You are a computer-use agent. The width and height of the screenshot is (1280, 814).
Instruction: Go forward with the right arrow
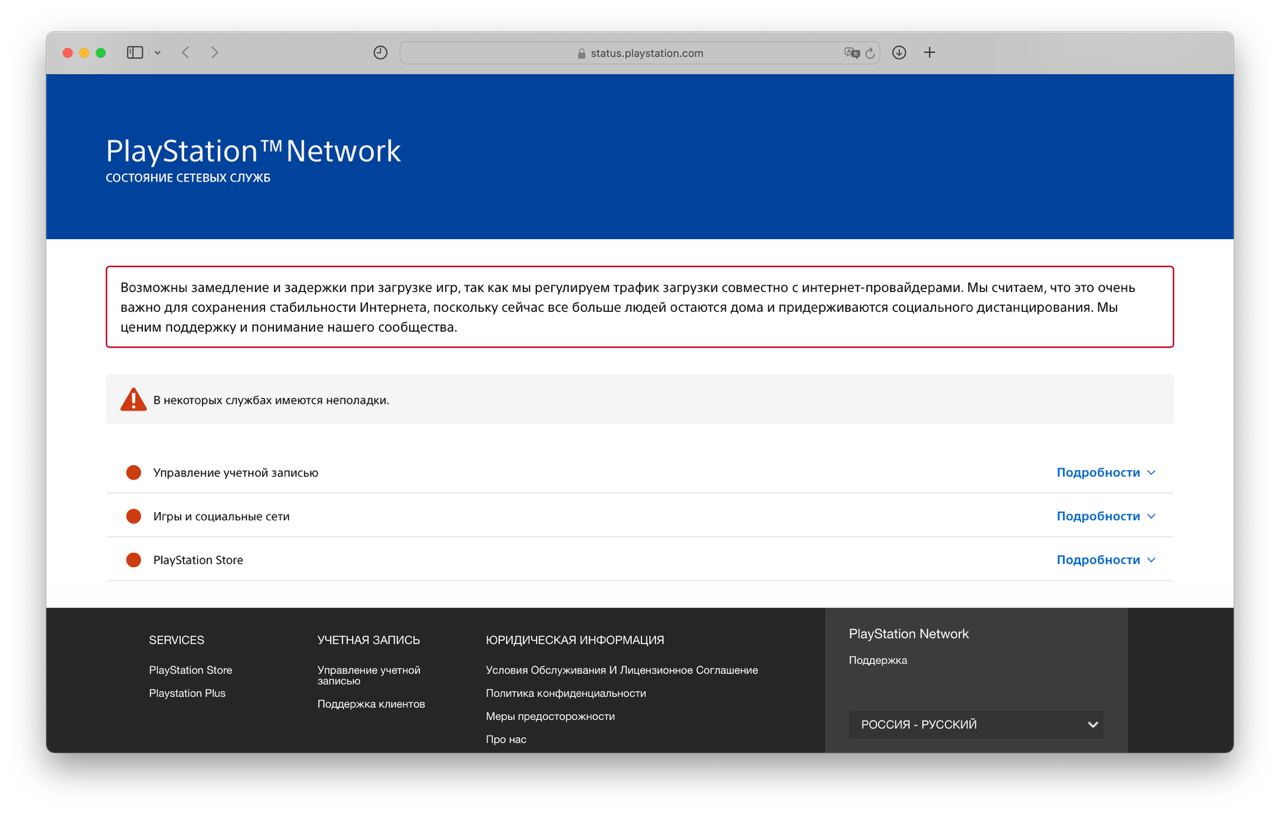click(x=214, y=52)
